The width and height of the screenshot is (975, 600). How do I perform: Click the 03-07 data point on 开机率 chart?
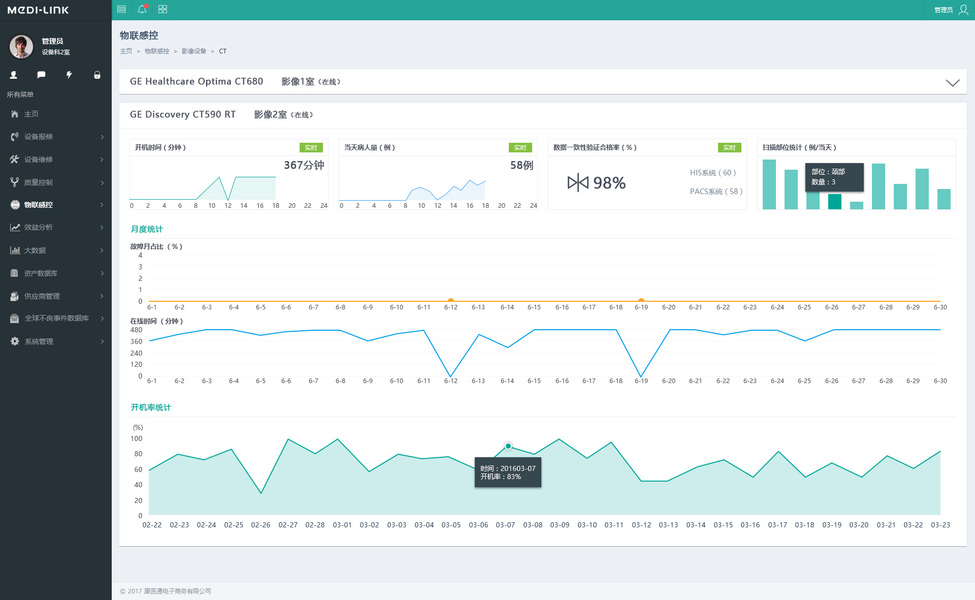(508, 446)
